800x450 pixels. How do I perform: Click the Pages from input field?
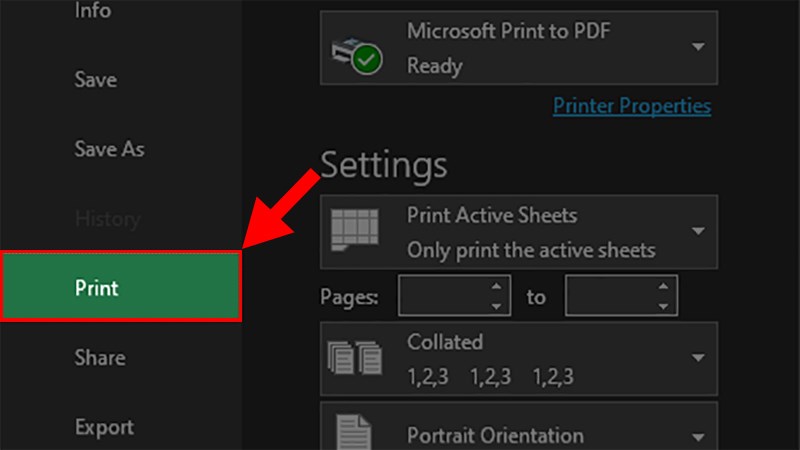tap(443, 296)
